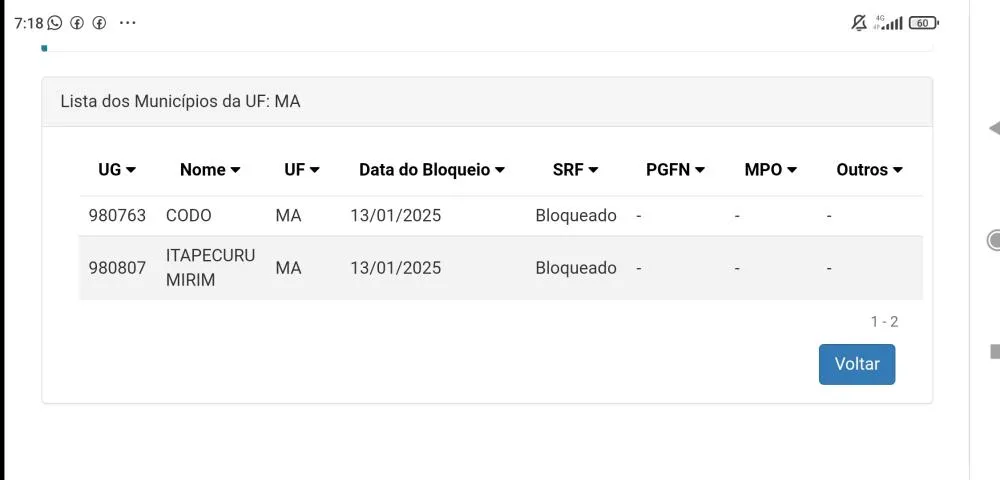Click the SRF column sort arrow
This screenshot has height=480, width=1000.
(x=594, y=170)
